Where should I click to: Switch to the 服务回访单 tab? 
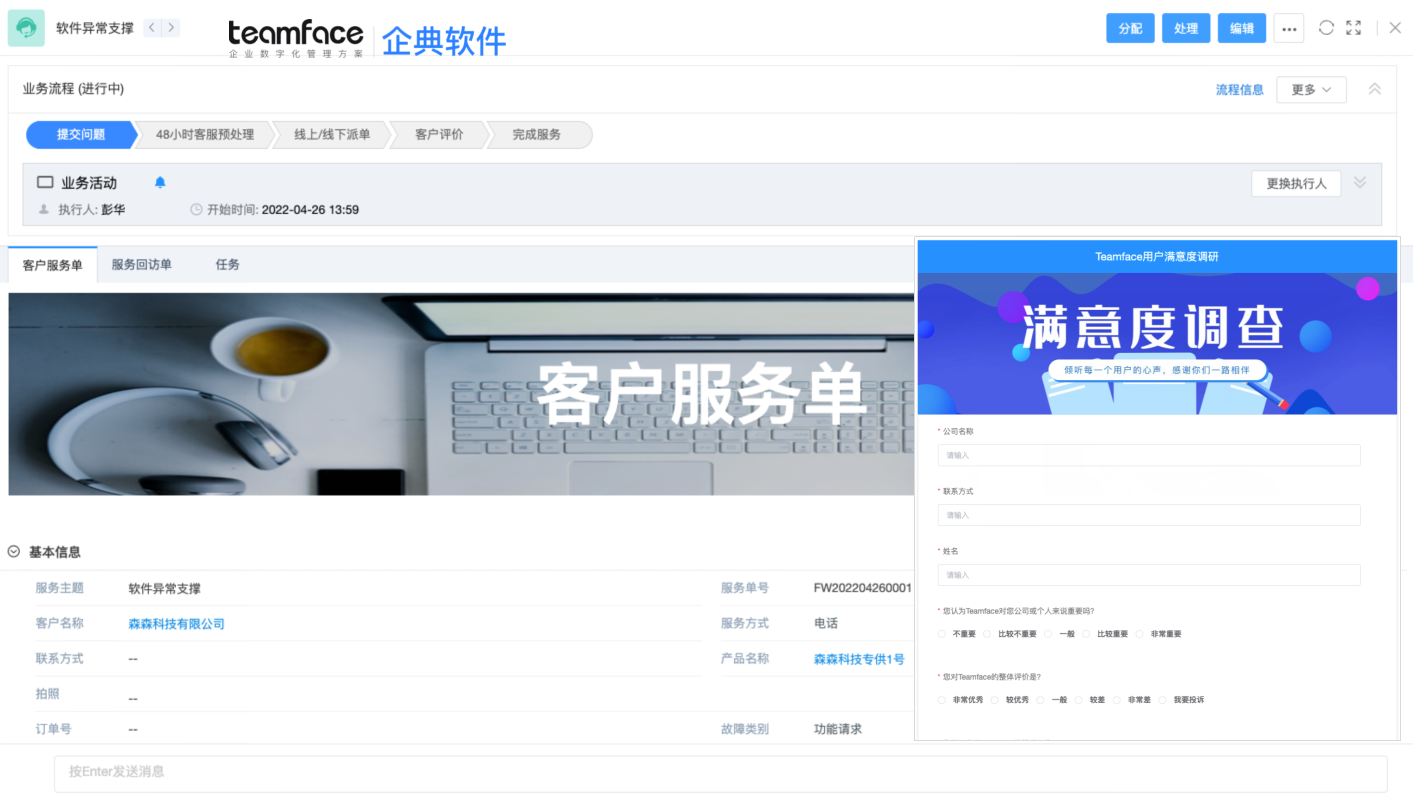(x=141, y=265)
